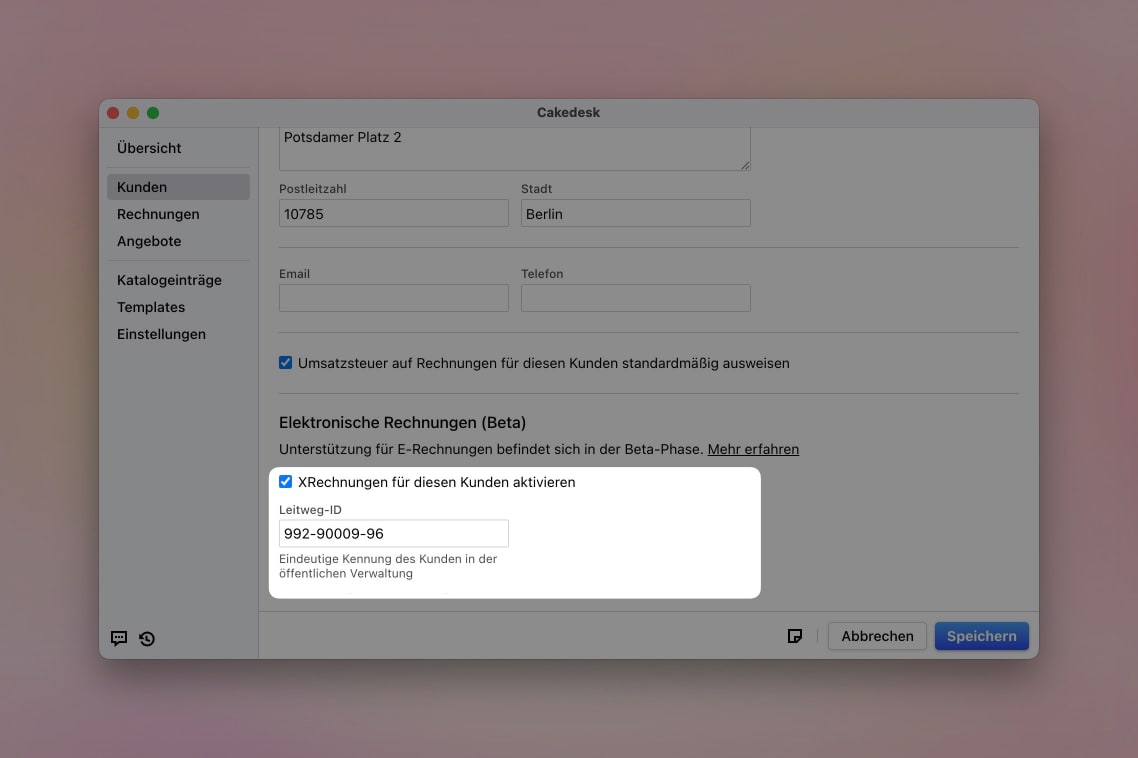Open Einstellungen from the sidebar
Viewport: 1138px width, 758px height.
(161, 334)
